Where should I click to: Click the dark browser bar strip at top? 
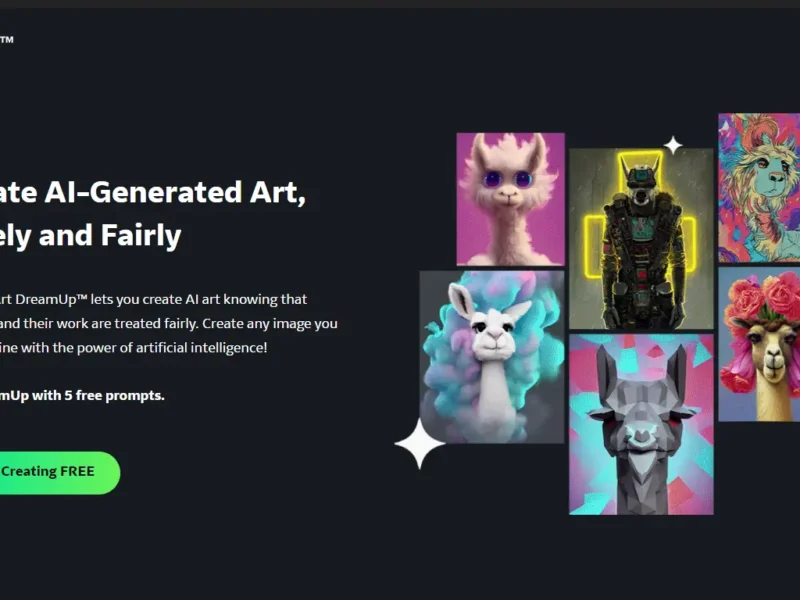coord(400,4)
